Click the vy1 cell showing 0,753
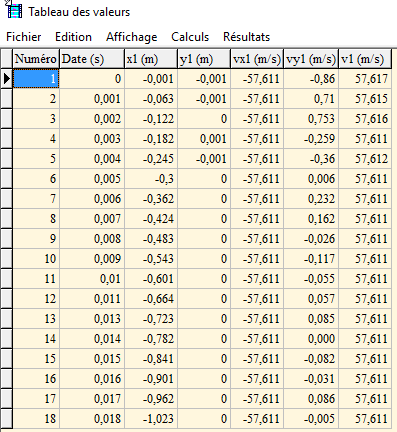The image size is (397, 432). 311,119
